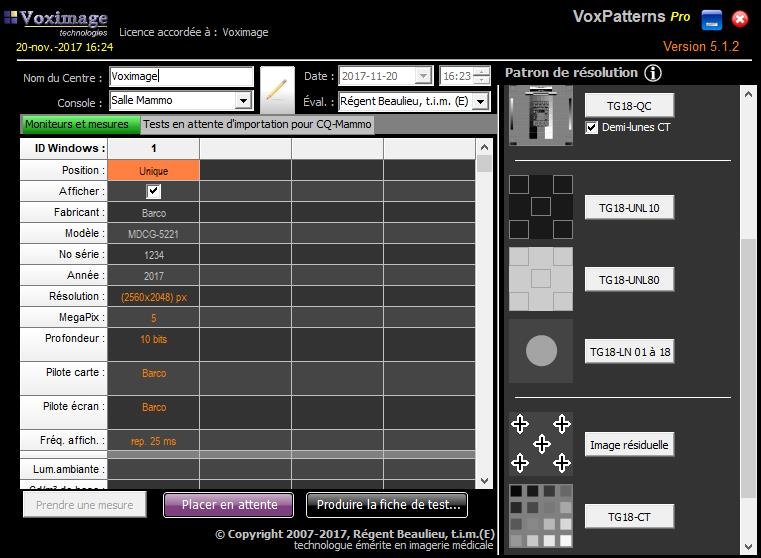The height and width of the screenshot is (558, 761).
Task: Open Tests en attente d'importation tab
Action: pyautogui.click(x=257, y=124)
